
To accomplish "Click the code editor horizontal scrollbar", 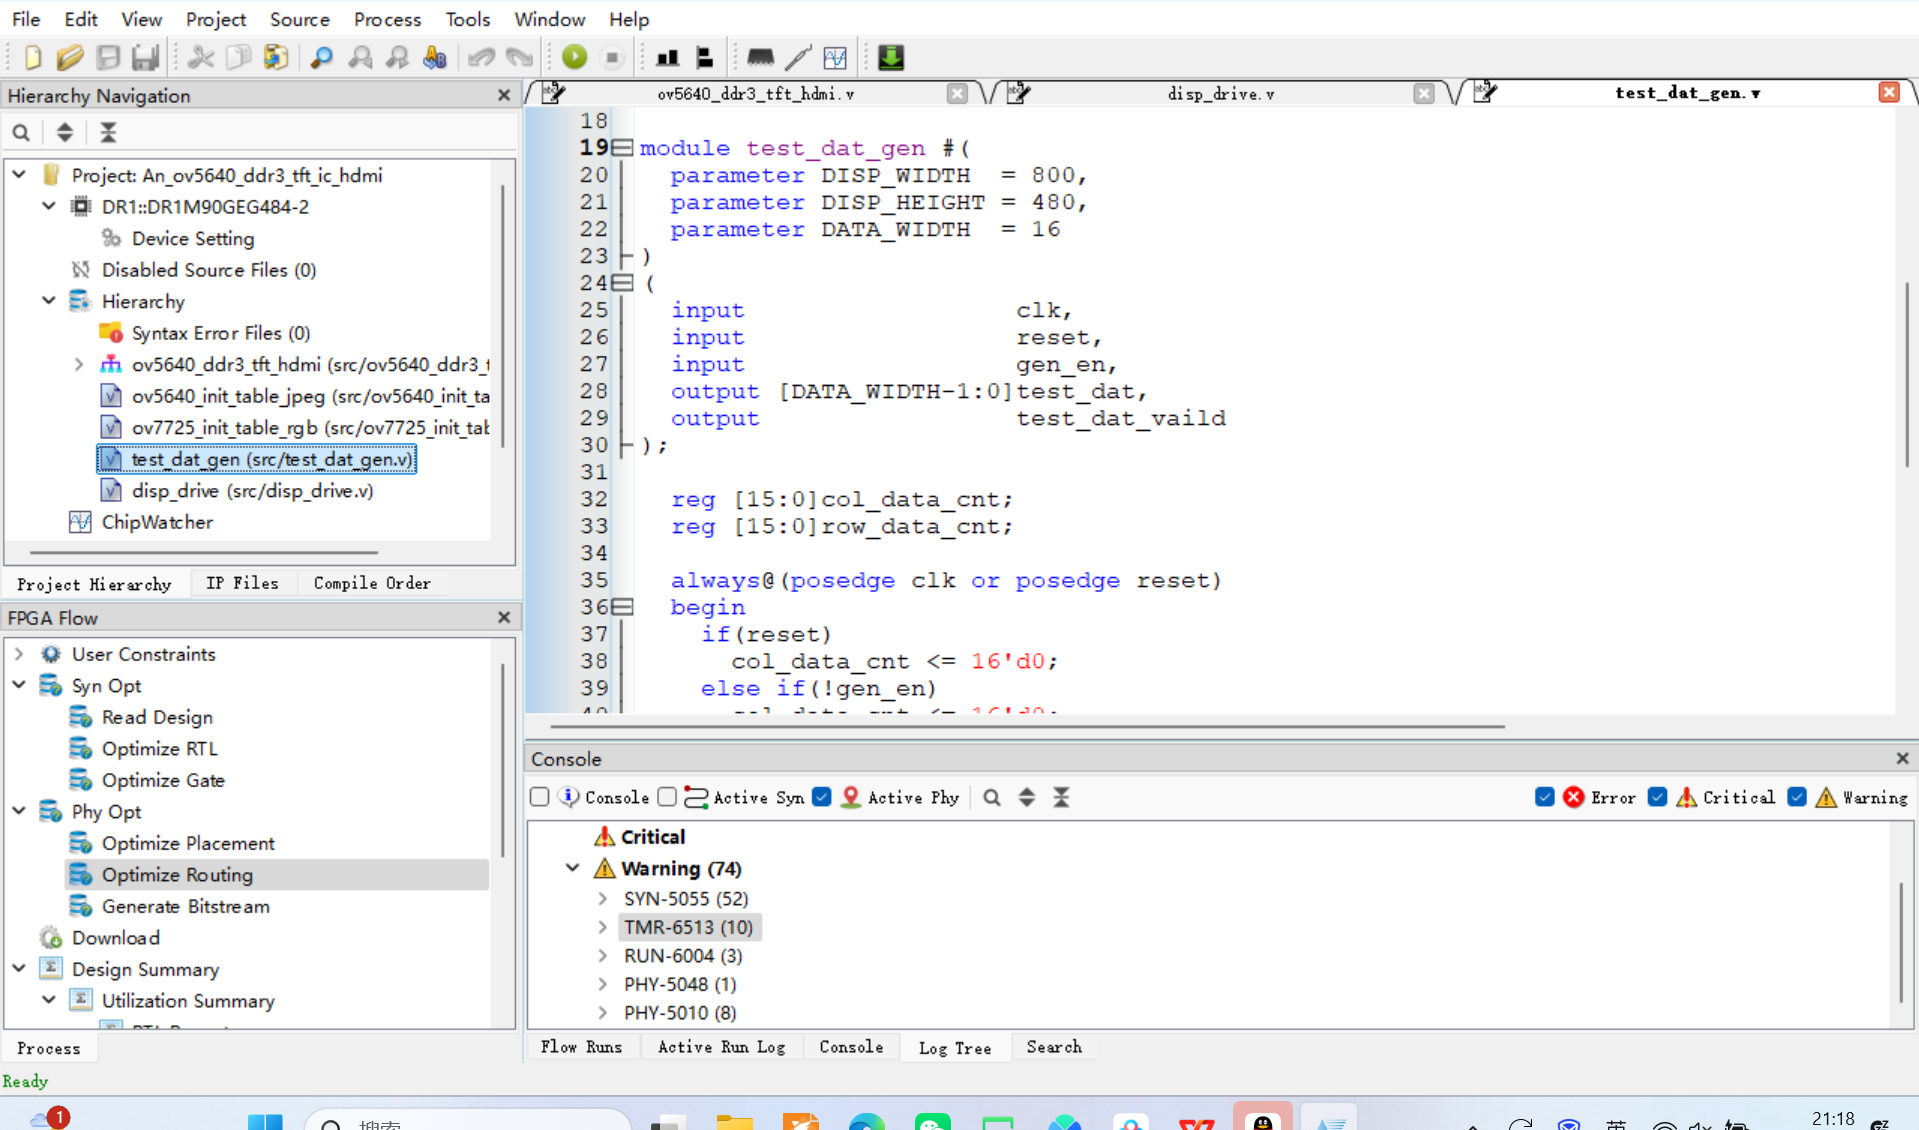I will tap(1026, 727).
